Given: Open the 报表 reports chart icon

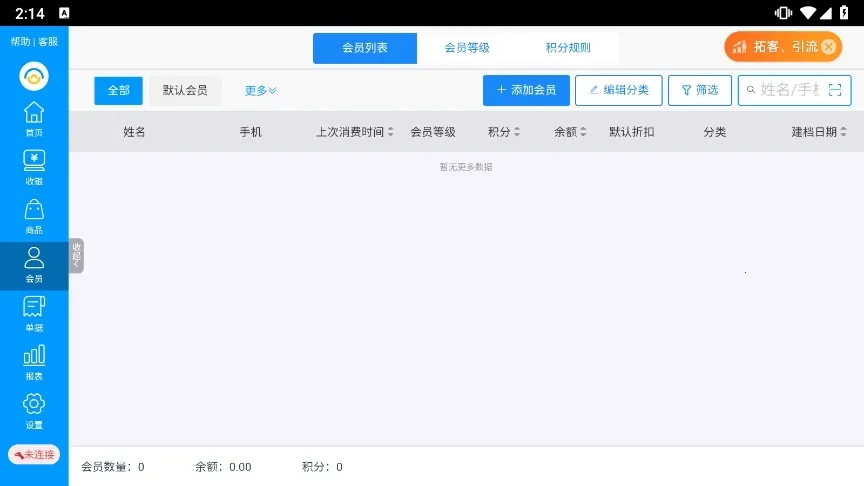Looking at the screenshot, I should coord(34,362).
